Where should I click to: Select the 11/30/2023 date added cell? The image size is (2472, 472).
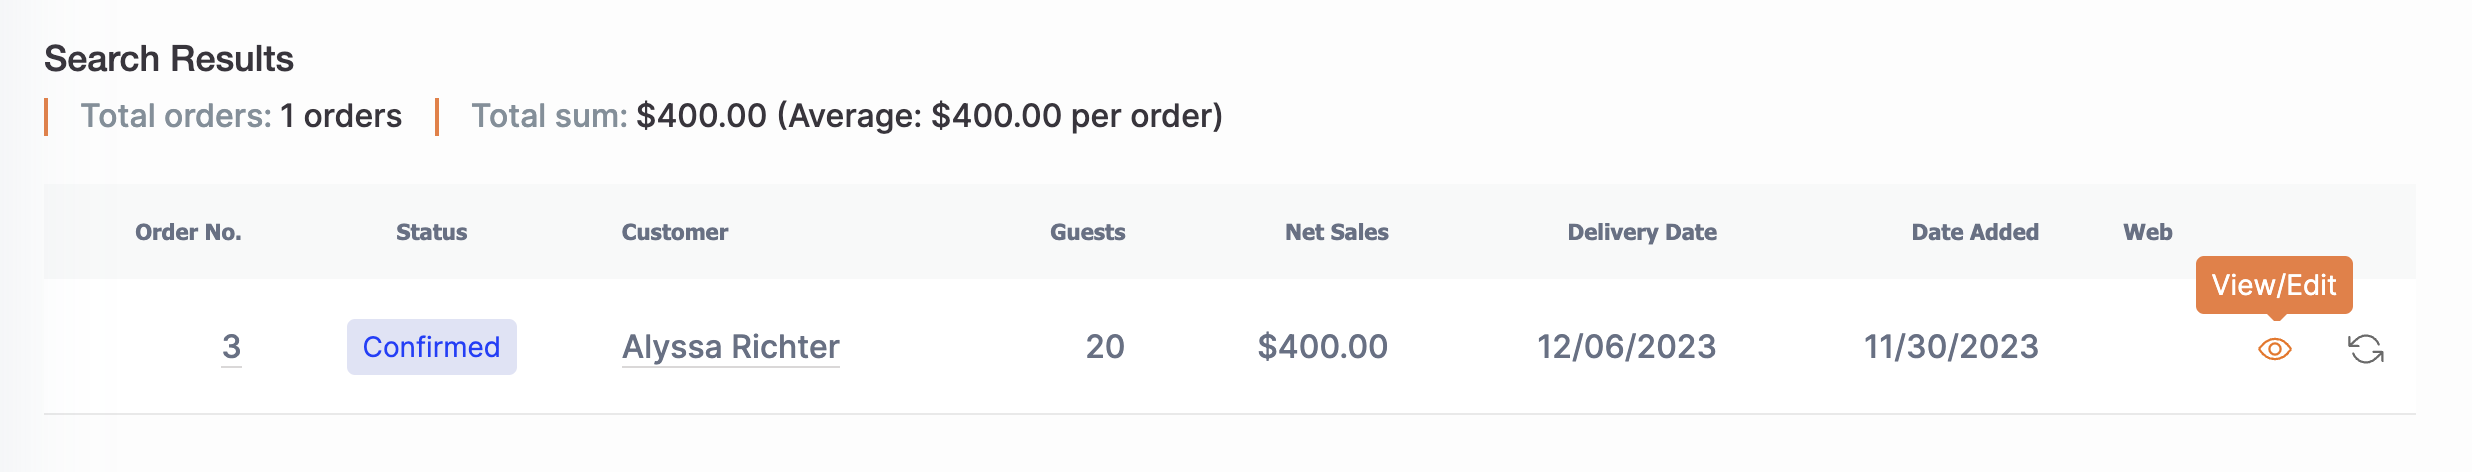click(x=1951, y=347)
